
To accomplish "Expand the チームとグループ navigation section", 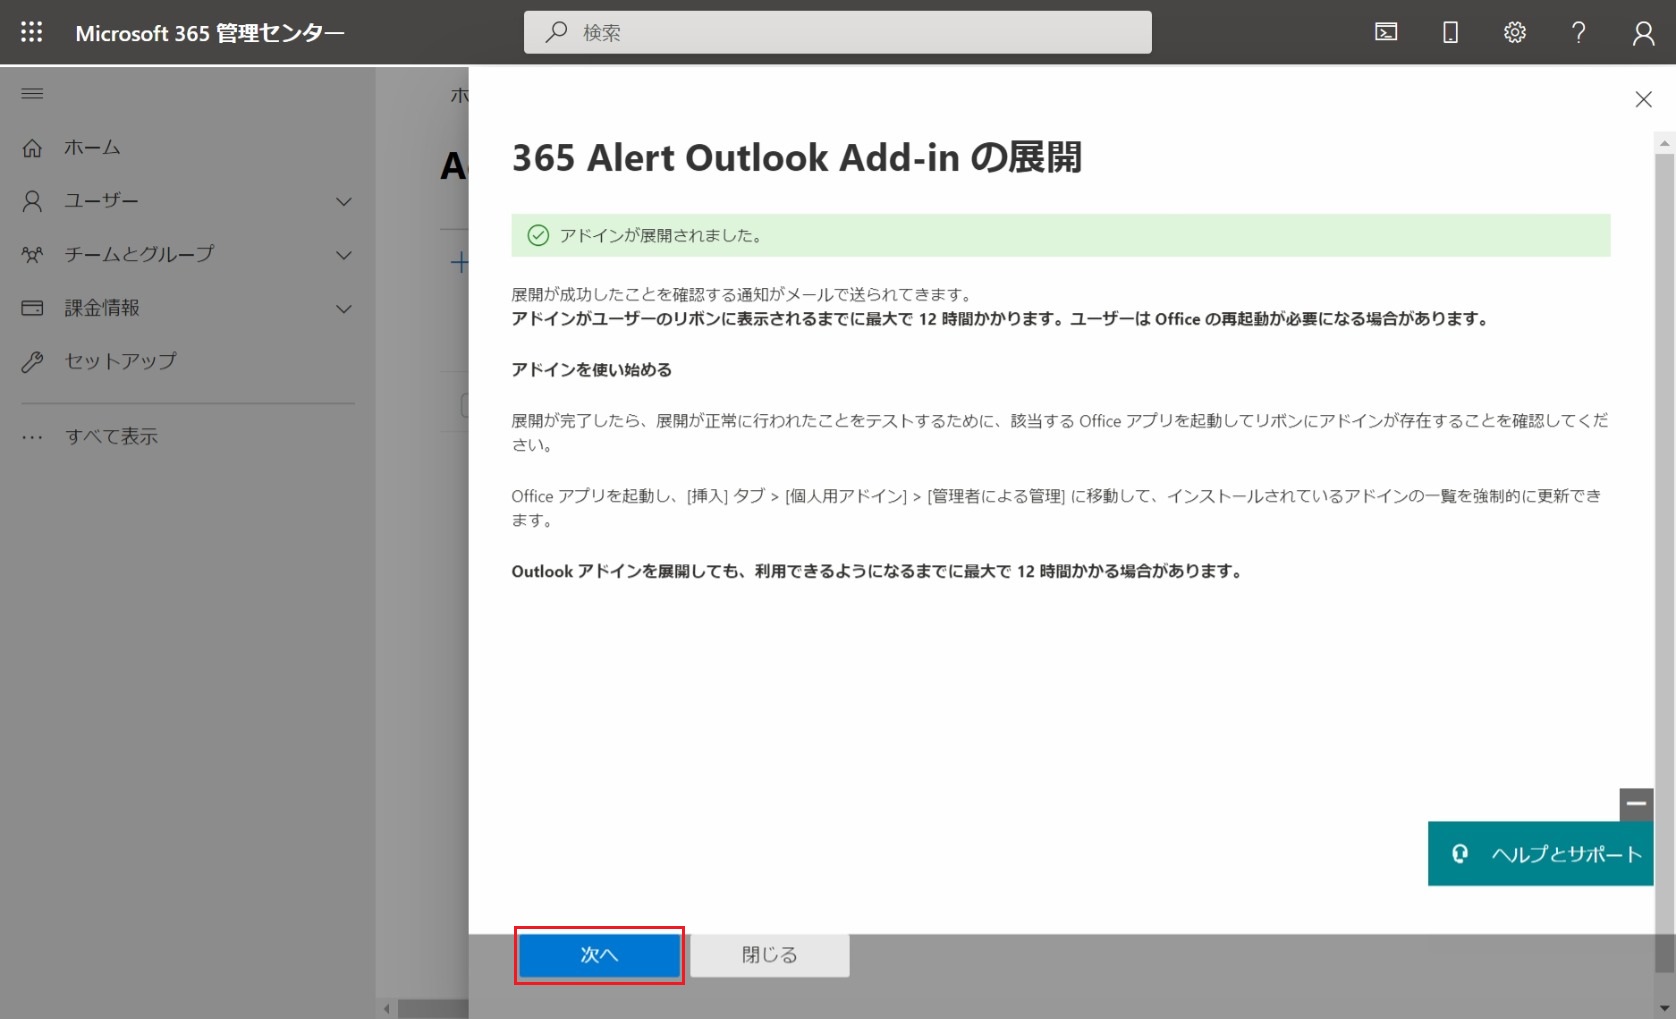I will [x=343, y=255].
